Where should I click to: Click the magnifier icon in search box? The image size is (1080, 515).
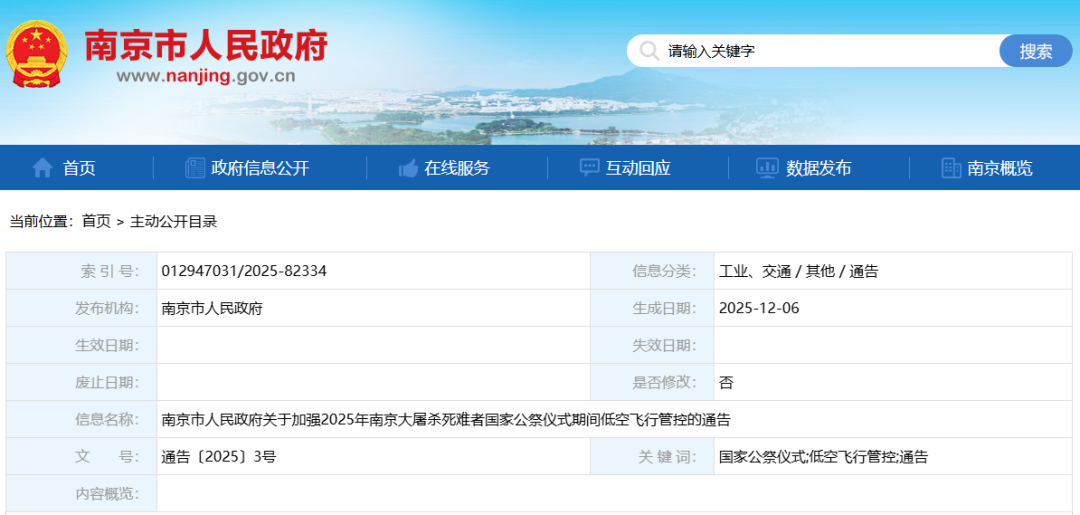pyautogui.click(x=650, y=51)
